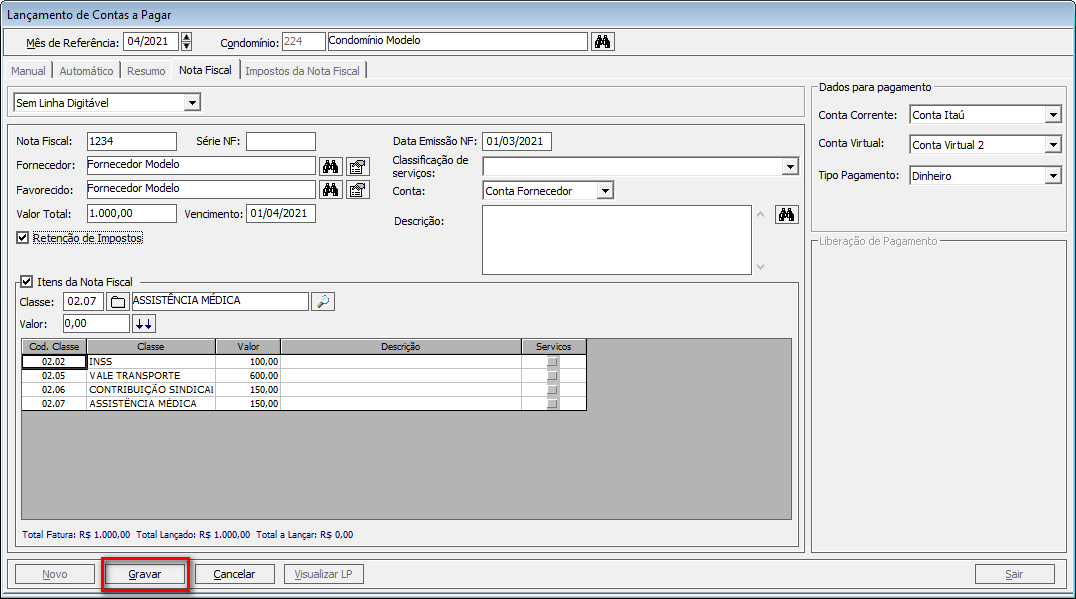Open Favorecido details form icon

click(x=358, y=190)
